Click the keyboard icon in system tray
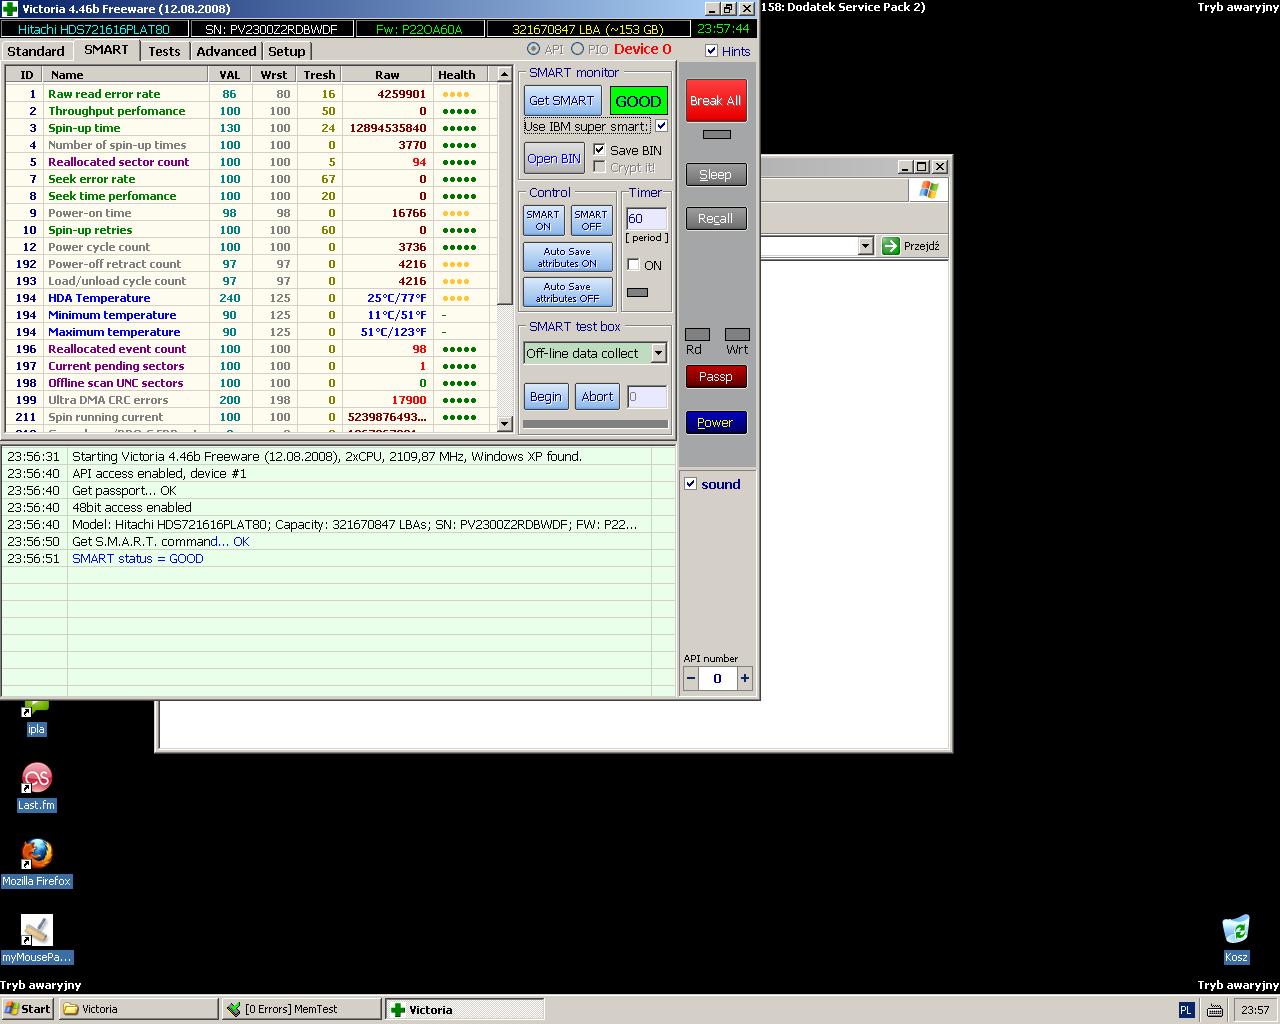Viewport: 1280px width, 1024px height. click(1215, 1010)
